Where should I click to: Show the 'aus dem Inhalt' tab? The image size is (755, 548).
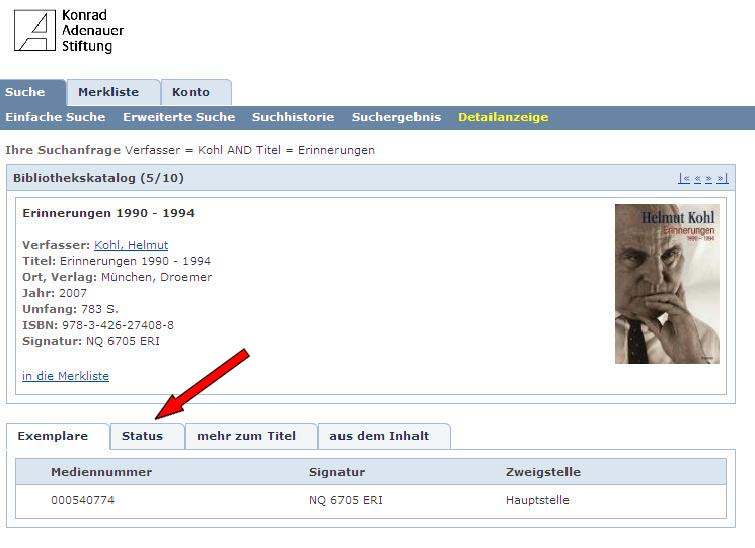379,436
